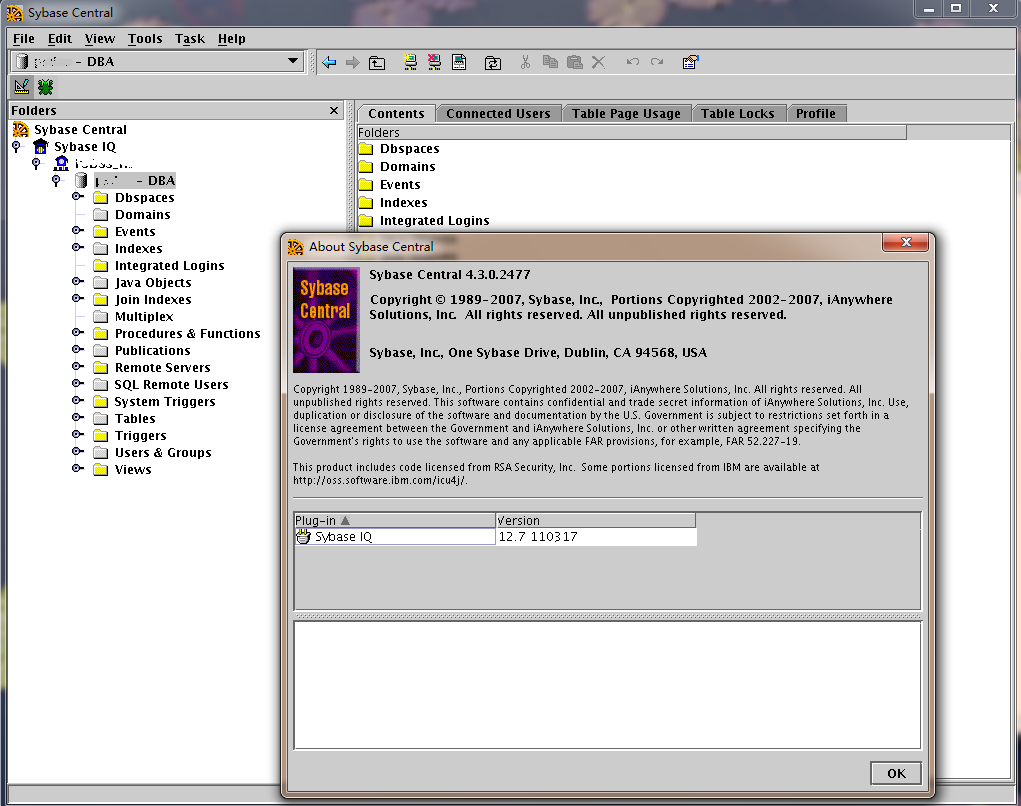Image resolution: width=1021 pixels, height=806 pixels.
Task: Click the Redo toolbar icon
Action: (657, 62)
